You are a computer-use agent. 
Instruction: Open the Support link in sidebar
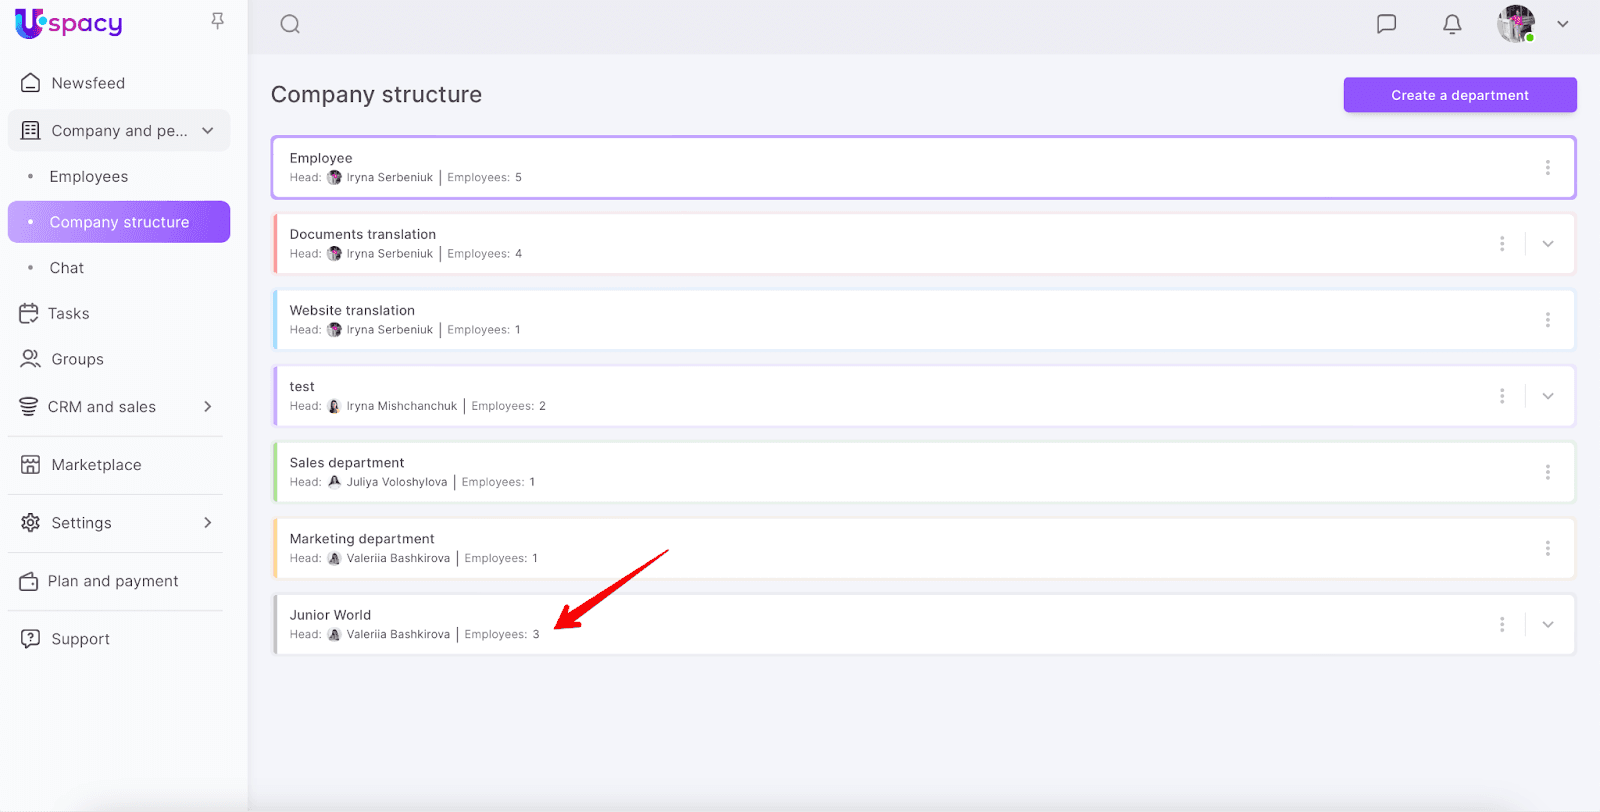[x=80, y=639]
